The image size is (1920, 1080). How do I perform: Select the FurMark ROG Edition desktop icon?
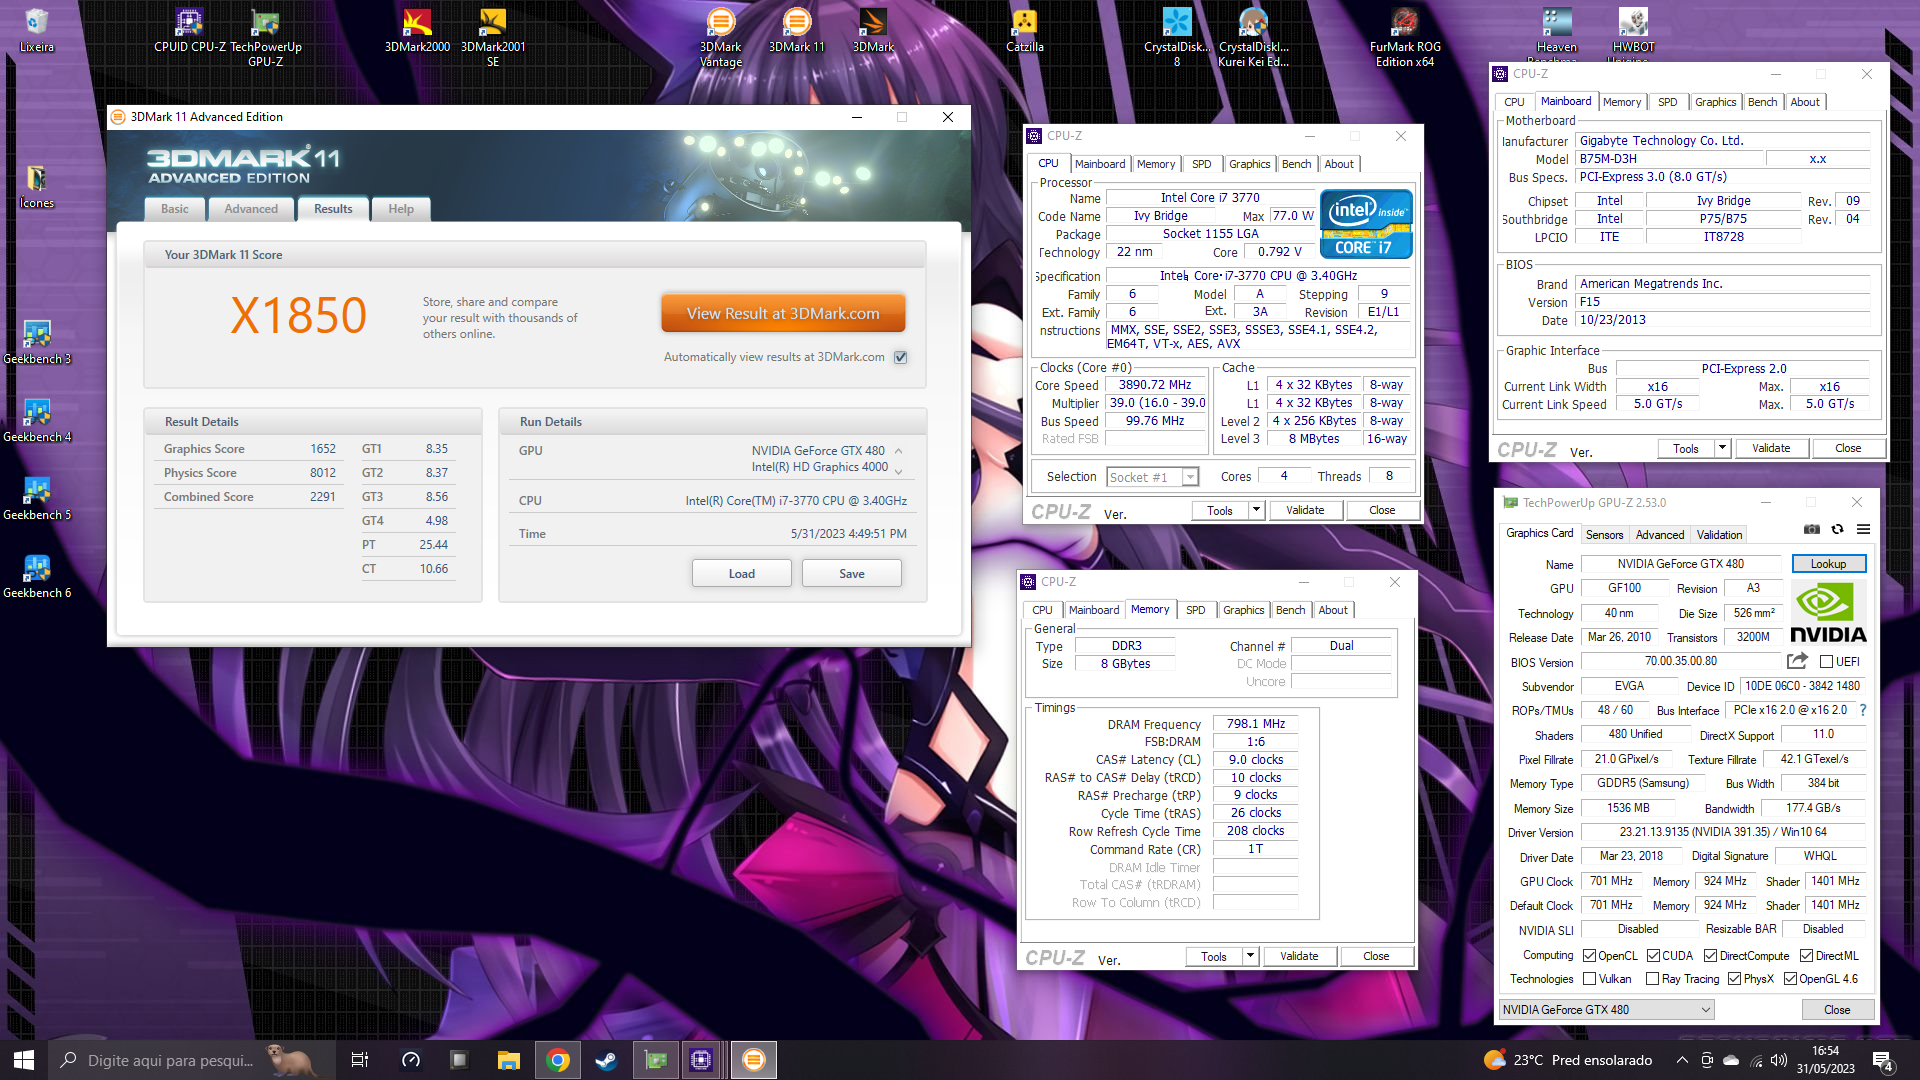(x=1405, y=39)
